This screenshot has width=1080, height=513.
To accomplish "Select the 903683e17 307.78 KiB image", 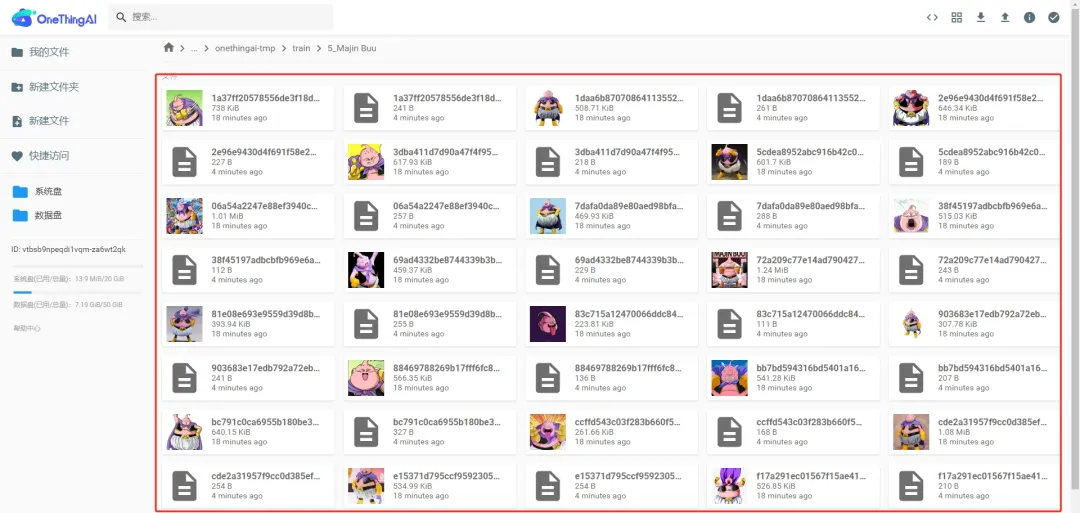I will (911, 324).
